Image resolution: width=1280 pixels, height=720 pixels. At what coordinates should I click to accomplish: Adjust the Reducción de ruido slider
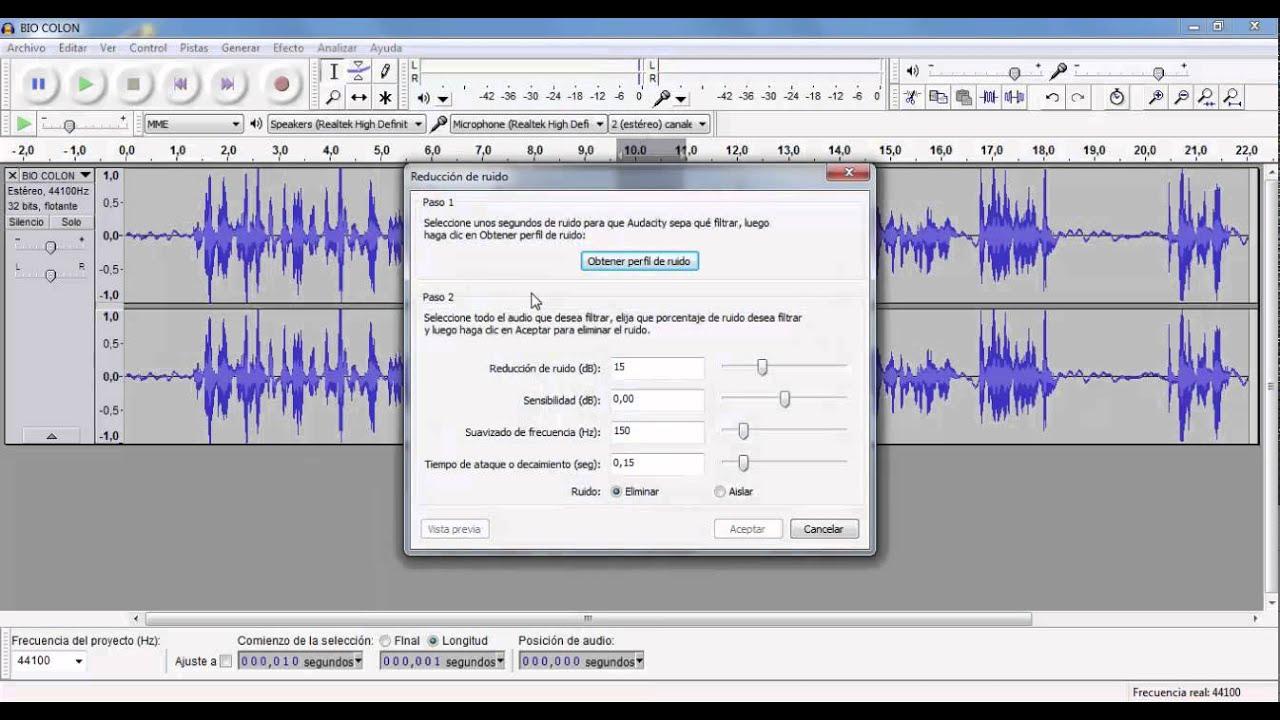[x=762, y=367]
